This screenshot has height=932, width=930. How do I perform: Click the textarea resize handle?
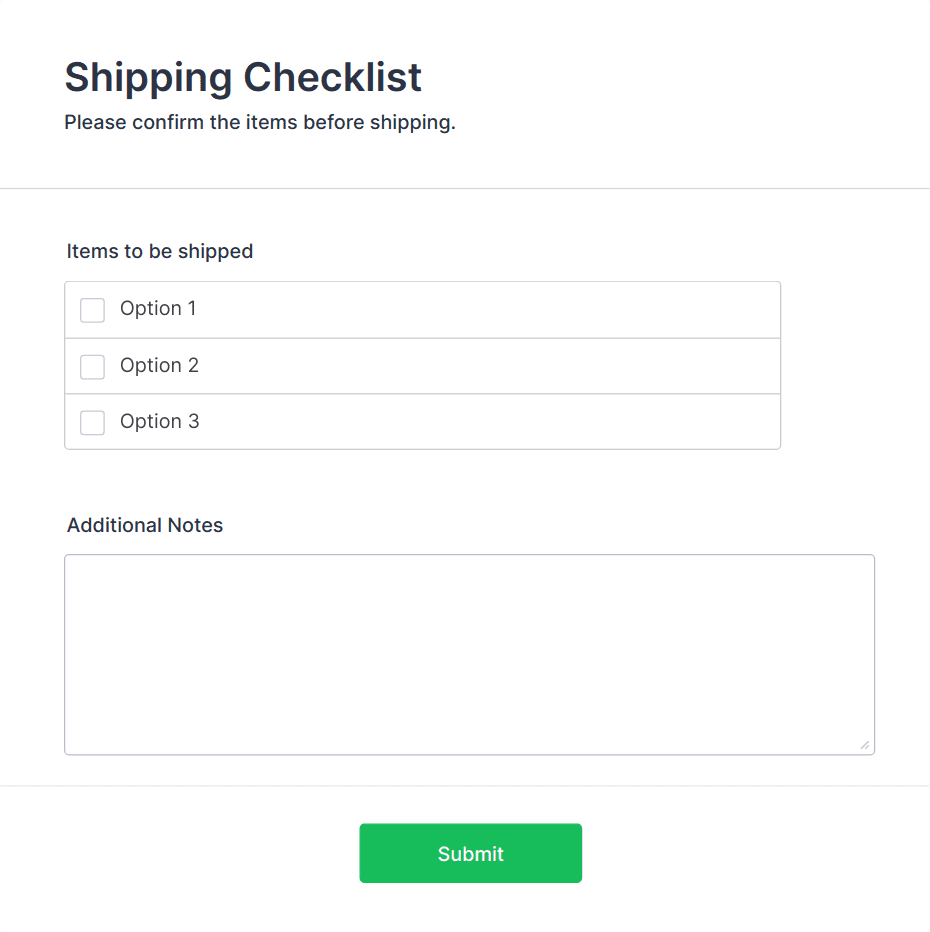(864, 745)
